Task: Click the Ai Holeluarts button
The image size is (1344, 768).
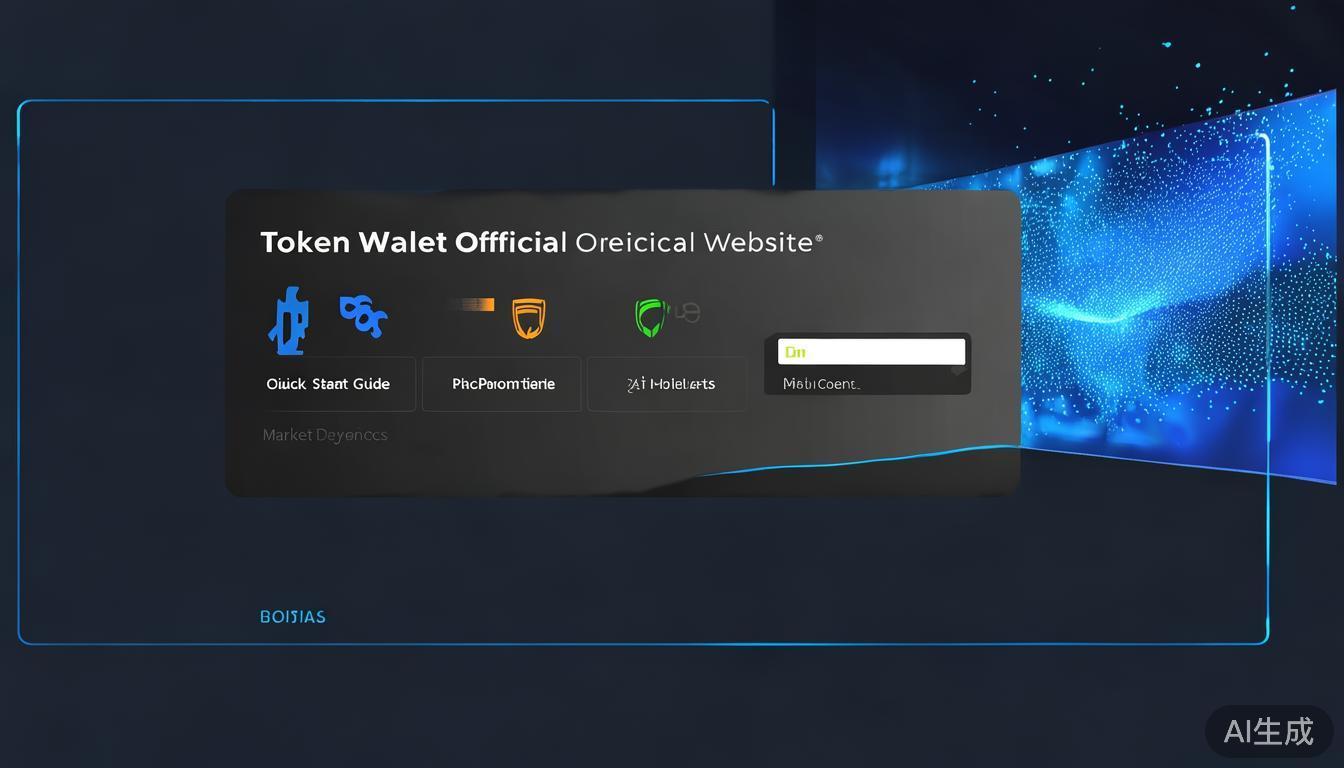Action: point(671,383)
